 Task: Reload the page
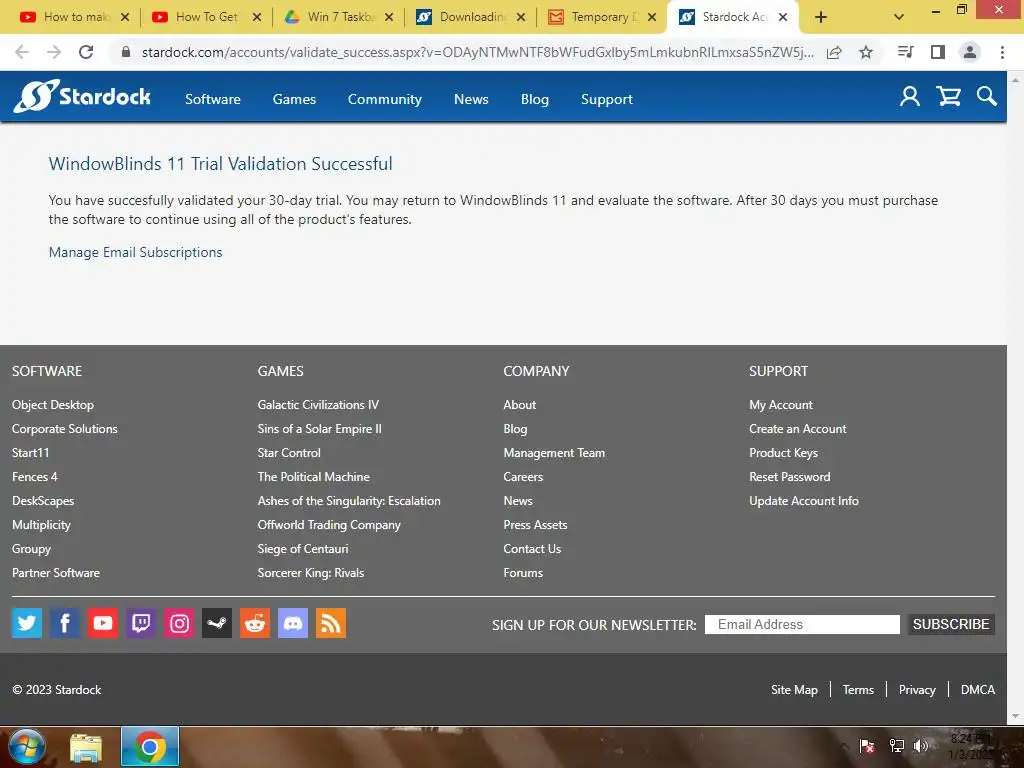click(86, 52)
